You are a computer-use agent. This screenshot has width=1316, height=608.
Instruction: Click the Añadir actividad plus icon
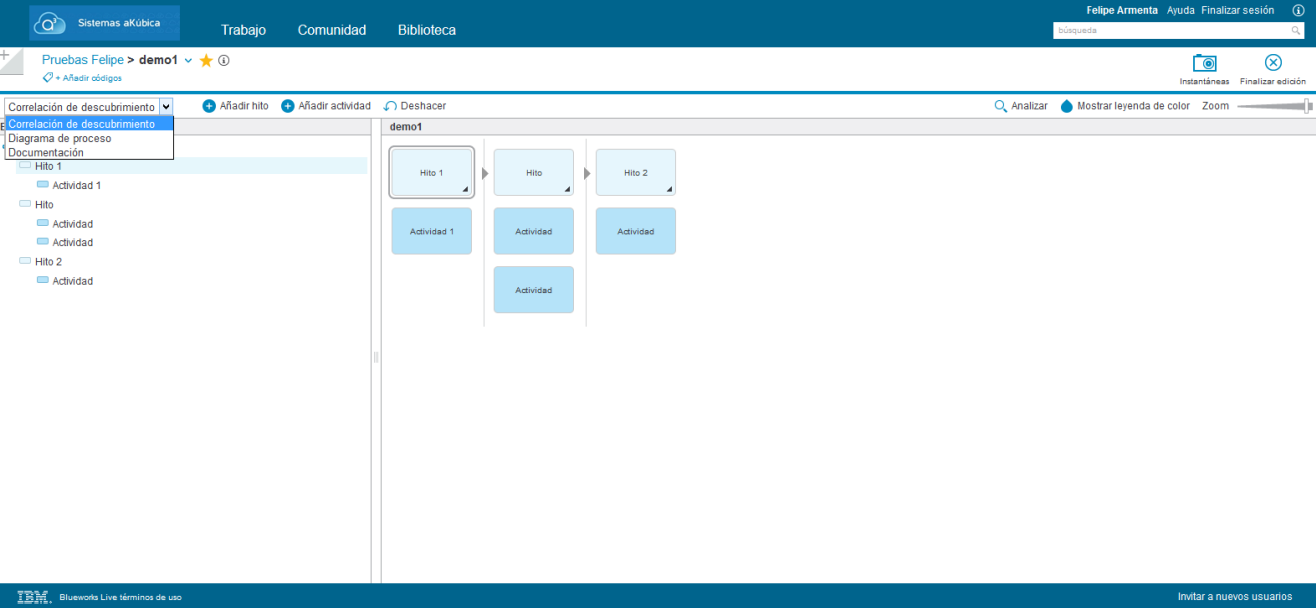click(288, 106)
